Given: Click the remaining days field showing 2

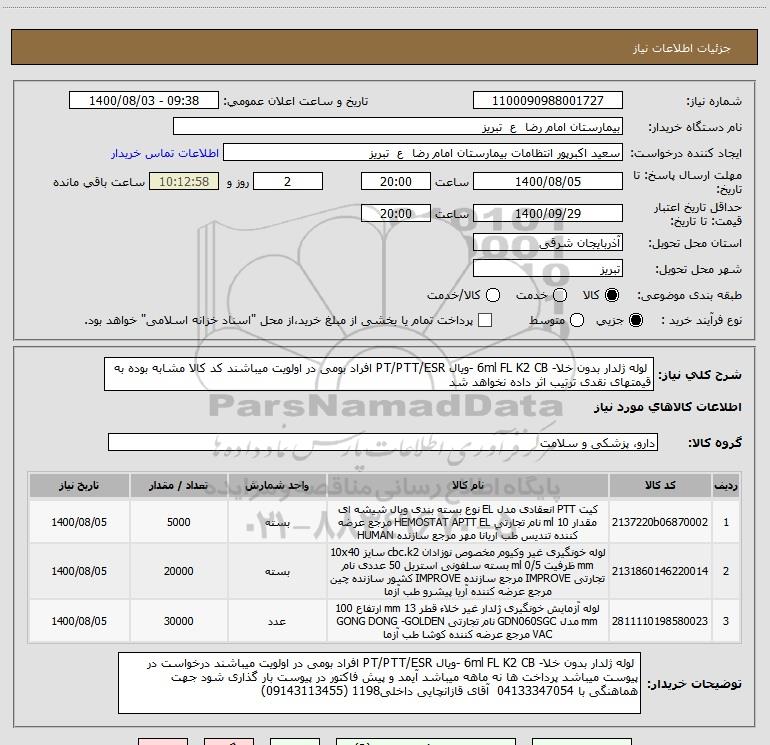Looking at the screenshot, I should (x=288, y=182).
